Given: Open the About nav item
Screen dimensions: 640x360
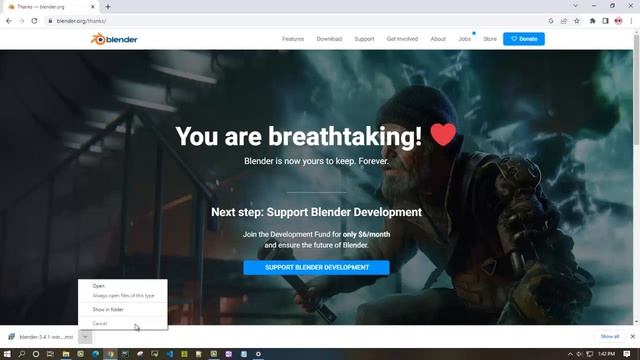Looking at the screenshot, I should coord(438,39).
